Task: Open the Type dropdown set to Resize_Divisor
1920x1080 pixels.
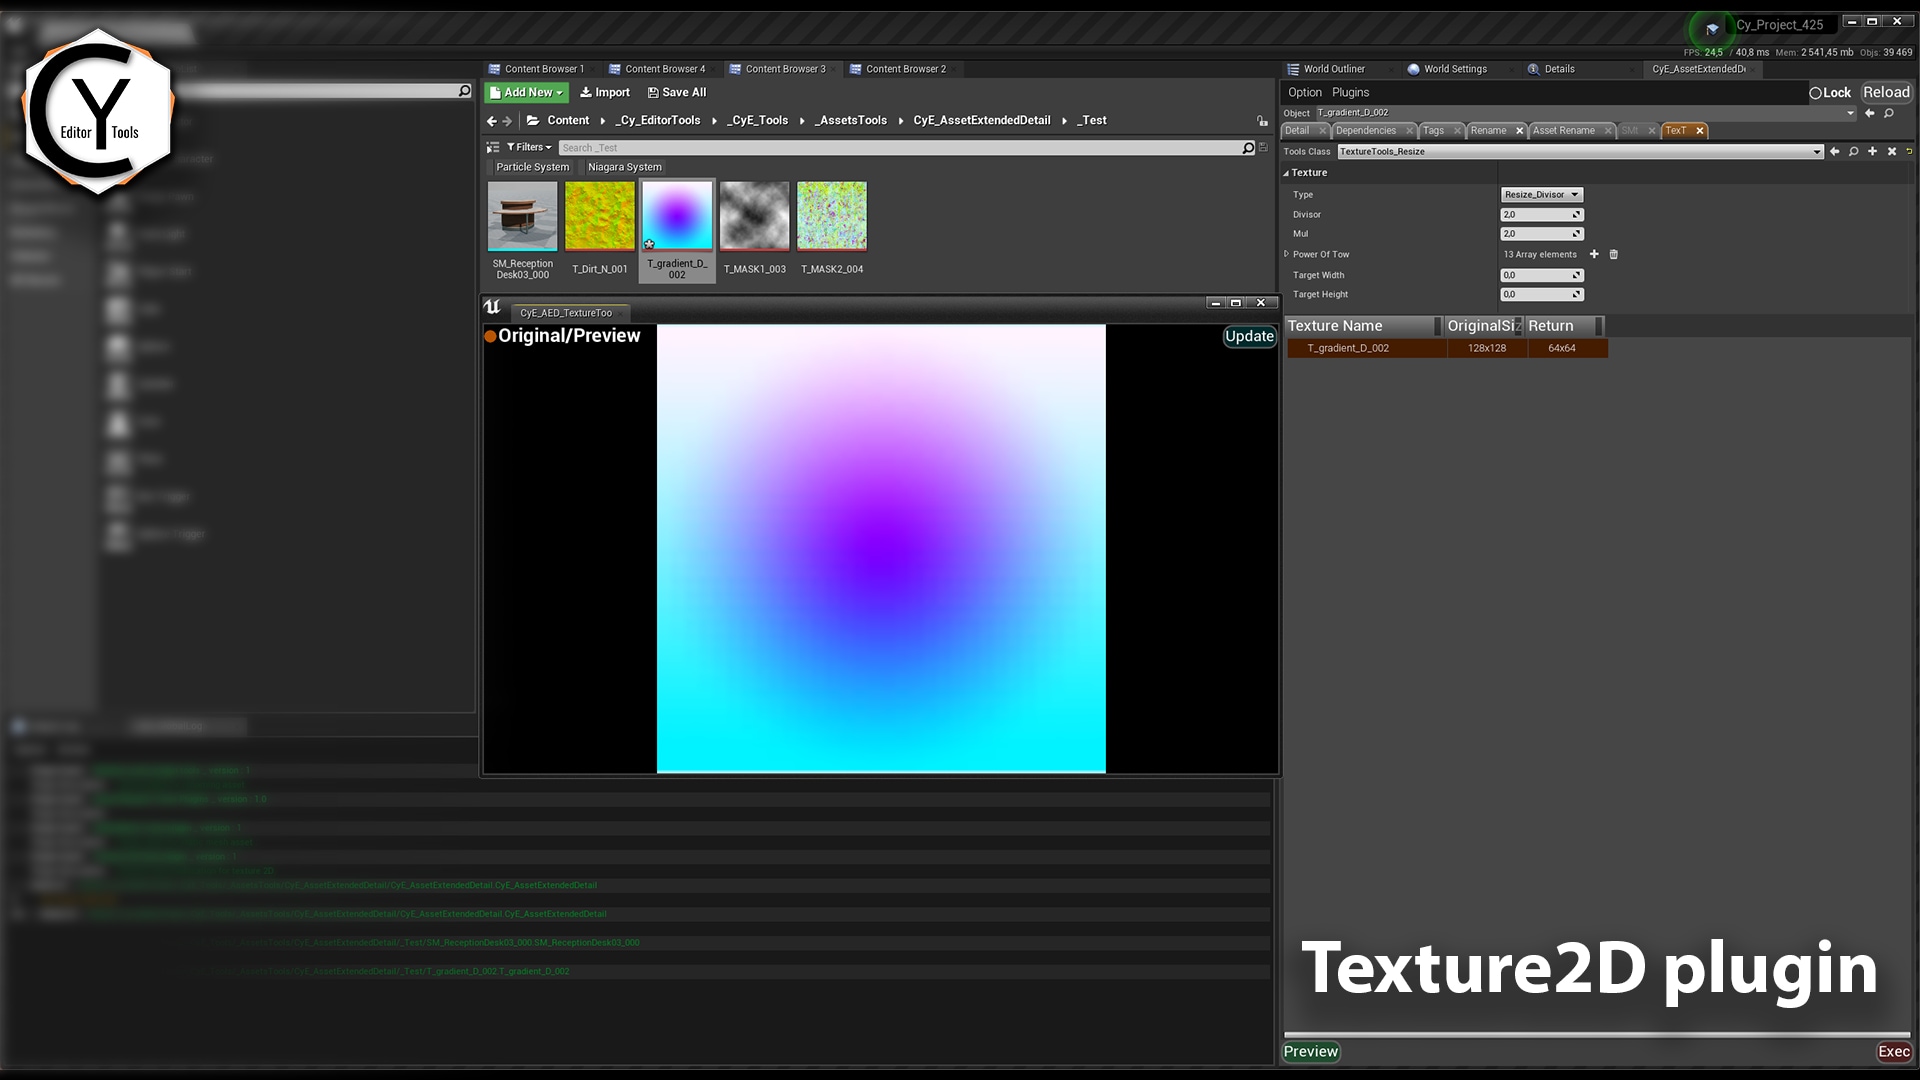Action: (x=1541, y=194)
